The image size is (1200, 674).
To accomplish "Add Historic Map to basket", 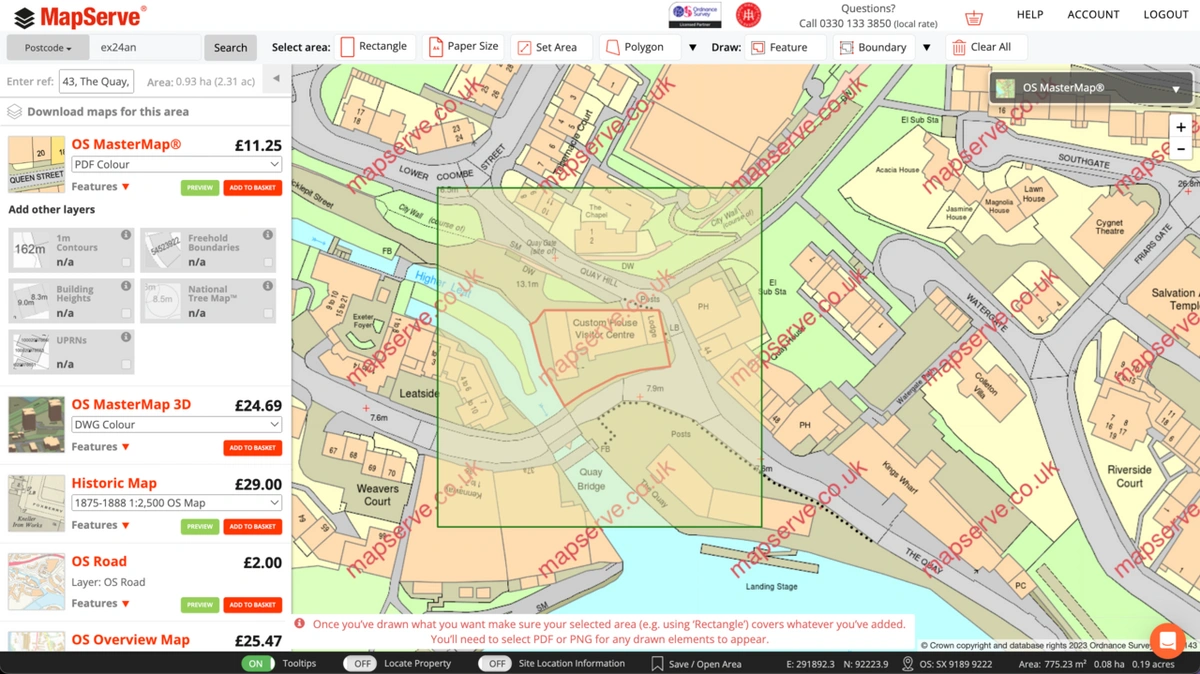I will pos(252,526).
